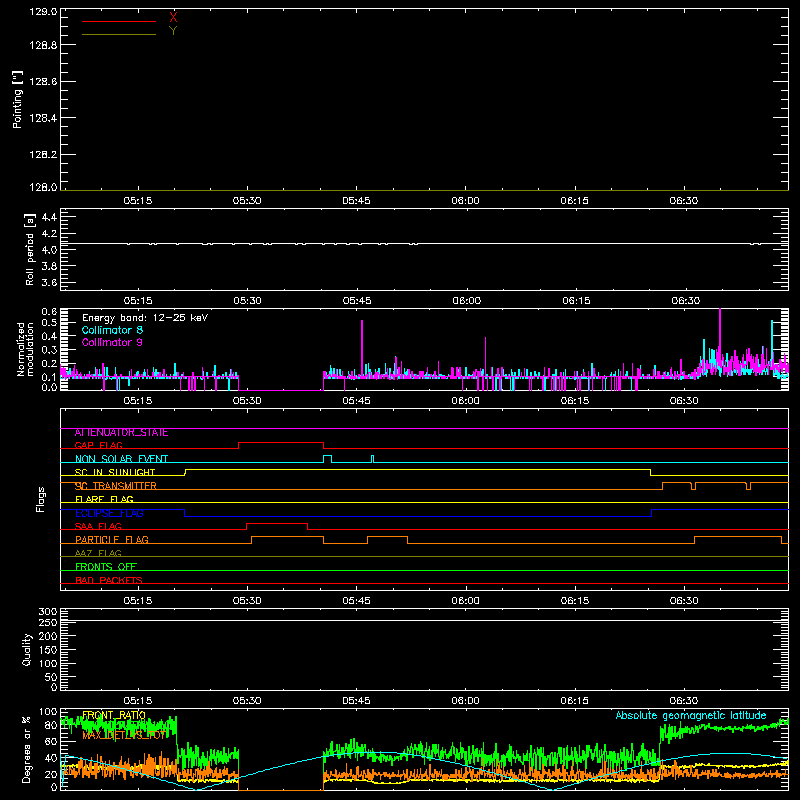
Task: Click the 150 tick on Quality axis
Action: [48, 650]
